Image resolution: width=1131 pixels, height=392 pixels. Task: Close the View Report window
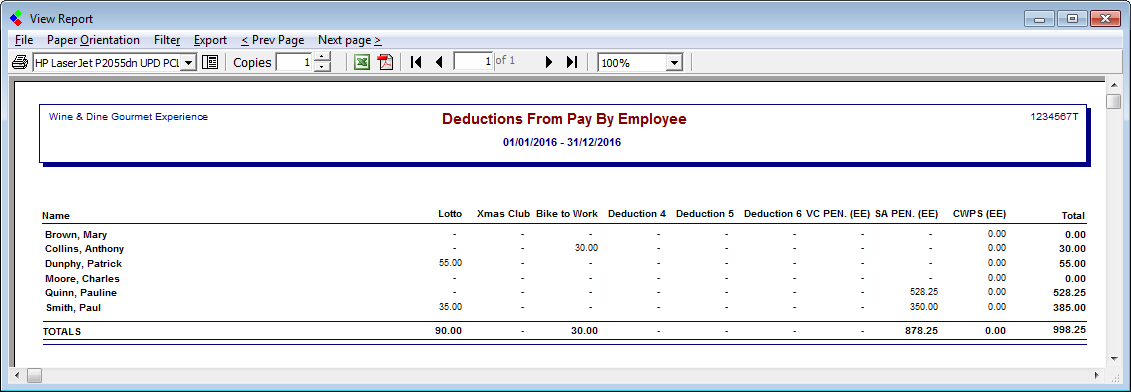(1105, 19)
